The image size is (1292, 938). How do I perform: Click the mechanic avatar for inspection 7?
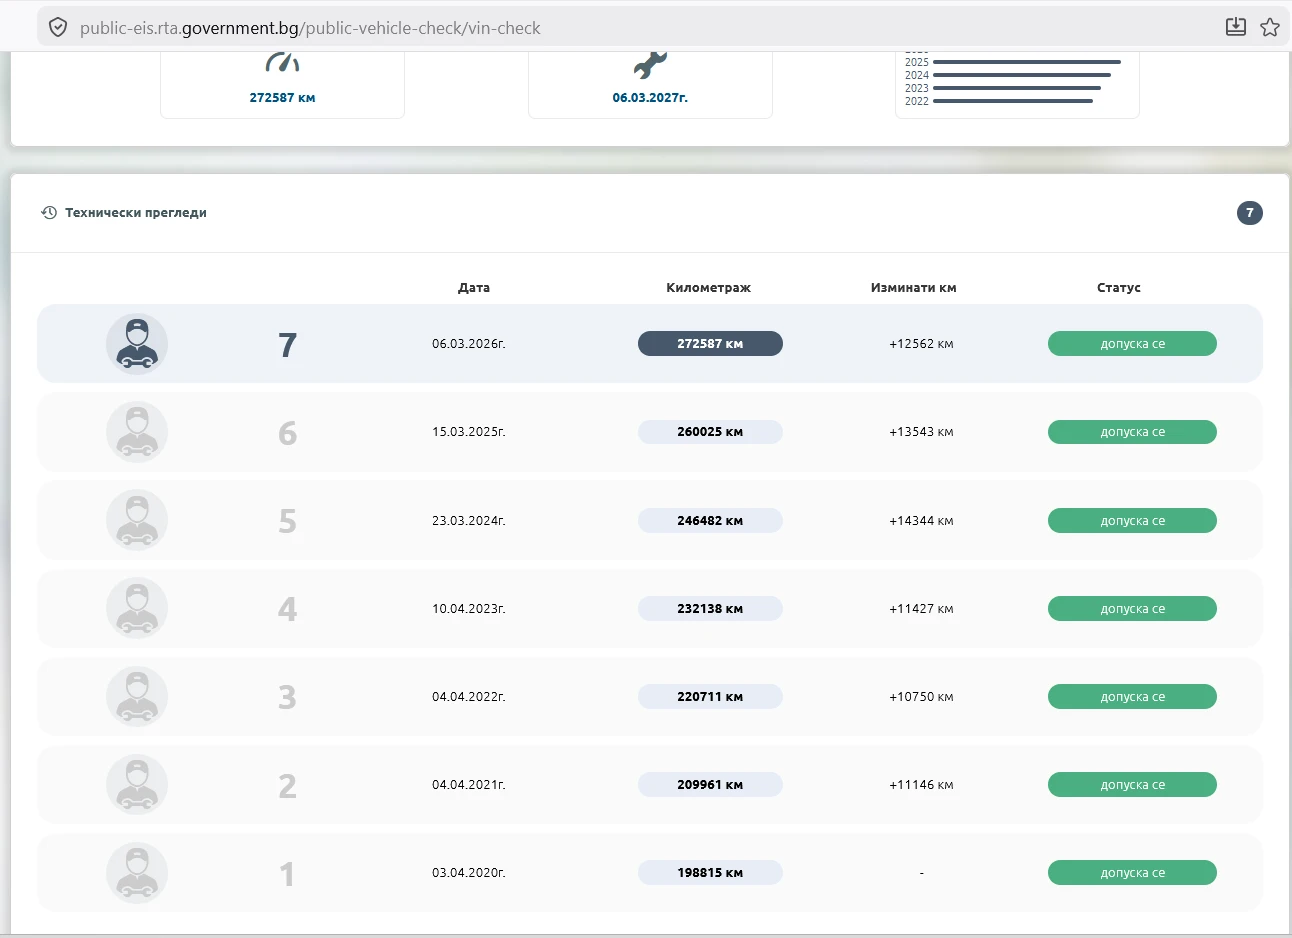(x=137, y=344)
